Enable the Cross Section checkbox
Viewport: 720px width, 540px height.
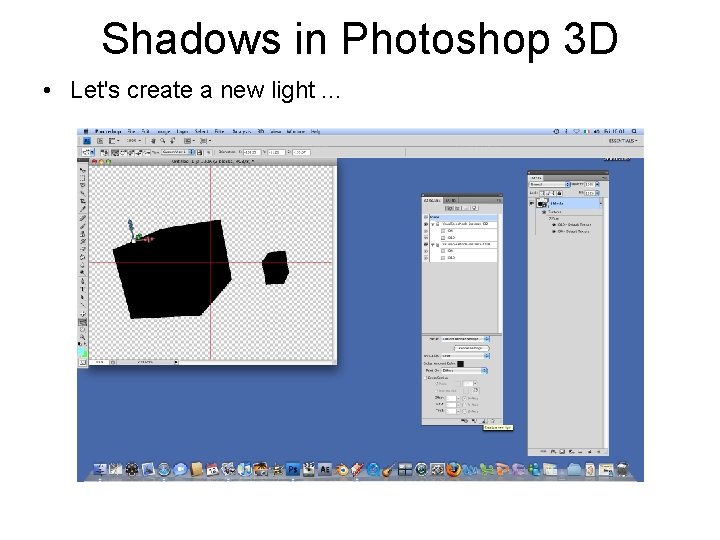pos(426,378)
